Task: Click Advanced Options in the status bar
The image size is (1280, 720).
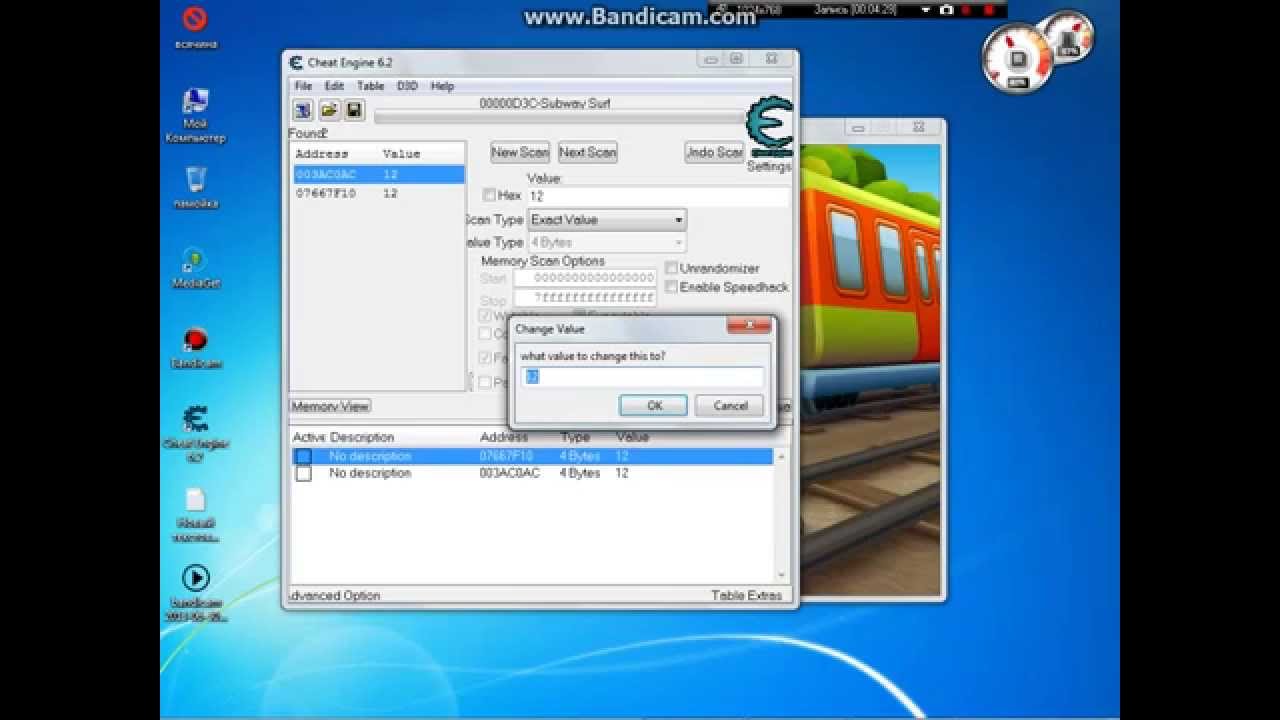Action: click(x=335, y=595)
